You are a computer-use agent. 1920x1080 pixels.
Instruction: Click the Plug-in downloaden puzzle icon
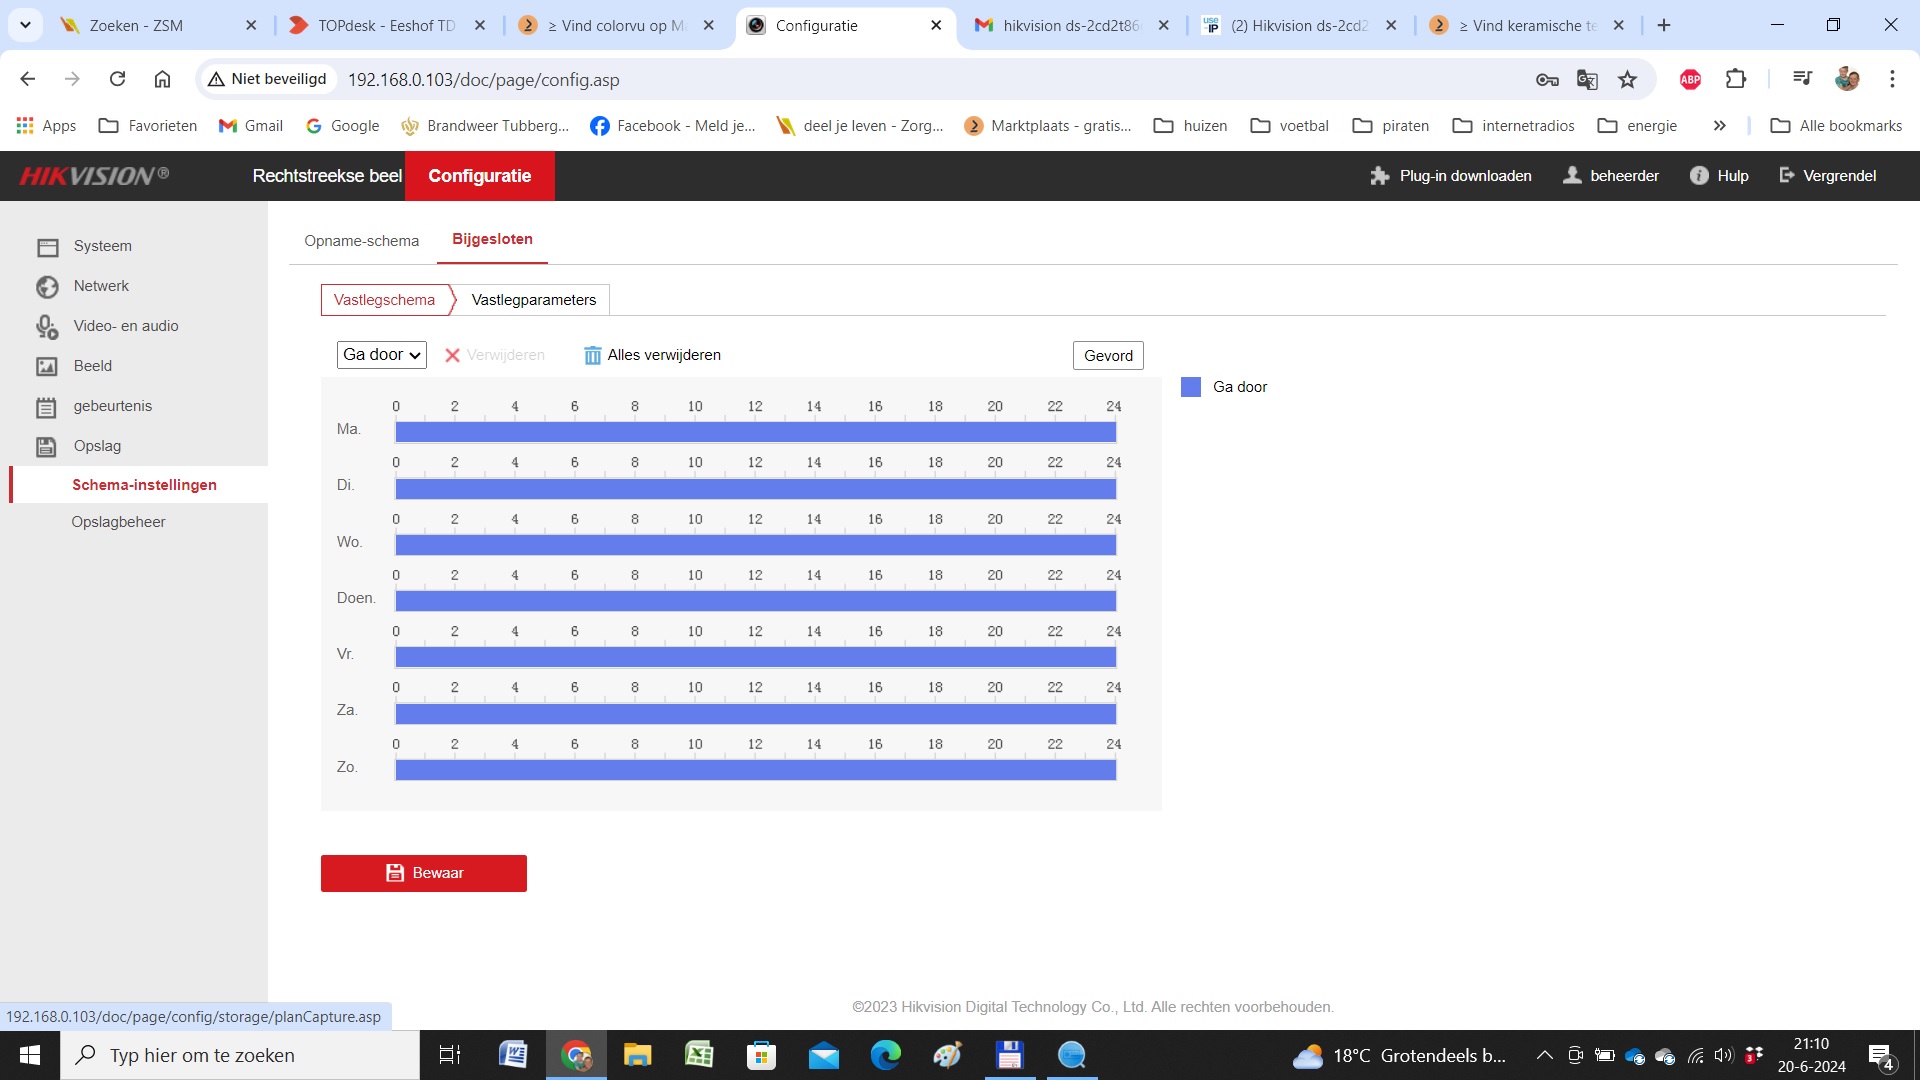coord(1380,176)
